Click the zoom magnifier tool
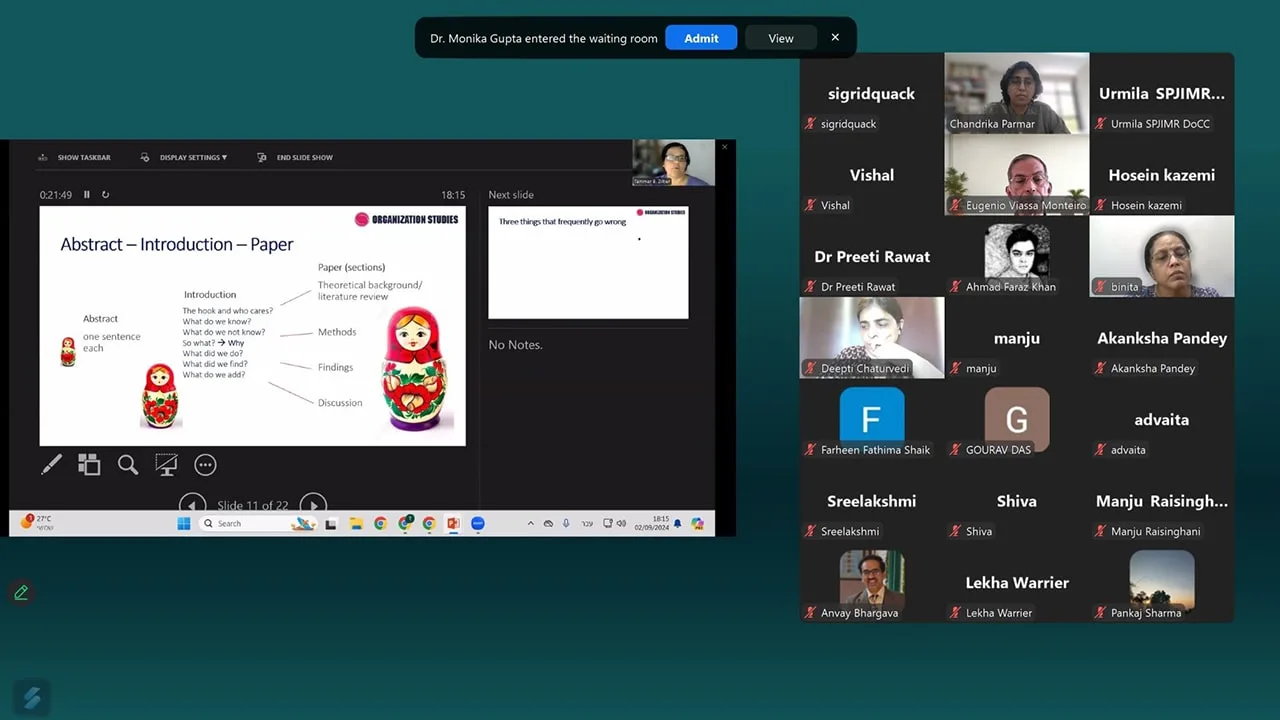The height and width of the screenshot is (720, 1280). tap(128, 465)
